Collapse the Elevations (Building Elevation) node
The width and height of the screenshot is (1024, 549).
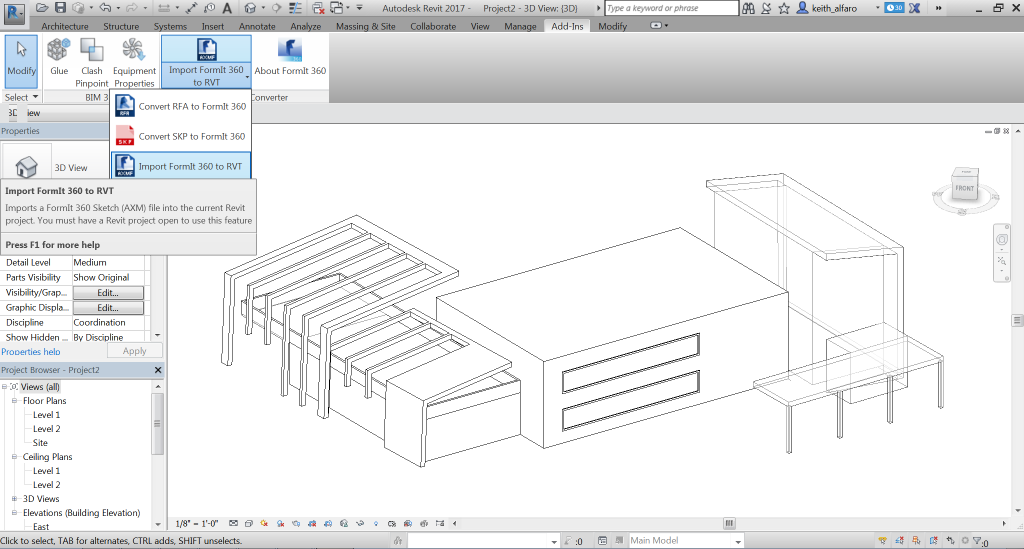(14, 512)
